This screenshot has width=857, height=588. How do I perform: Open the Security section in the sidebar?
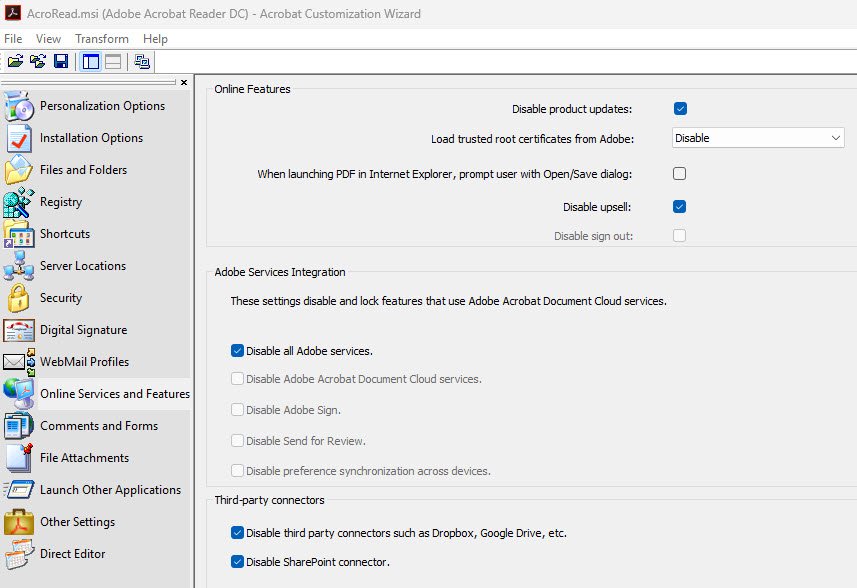point(60,298)
